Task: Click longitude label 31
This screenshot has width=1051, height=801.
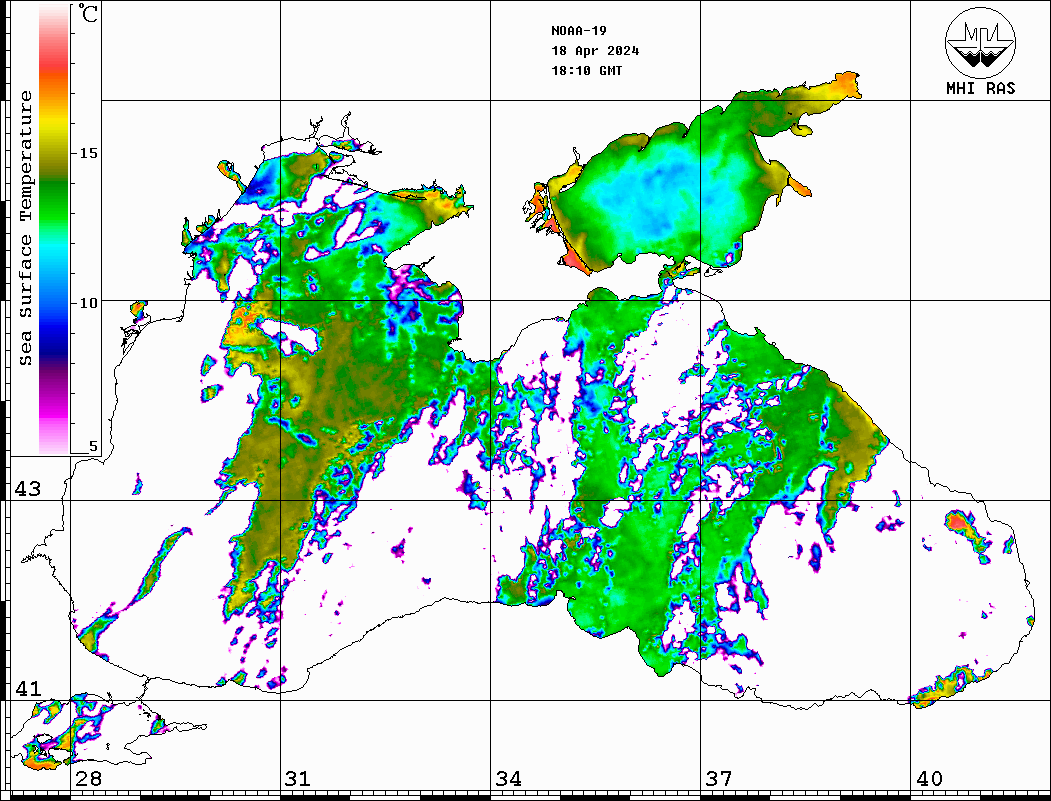Action: coord(298,779)
